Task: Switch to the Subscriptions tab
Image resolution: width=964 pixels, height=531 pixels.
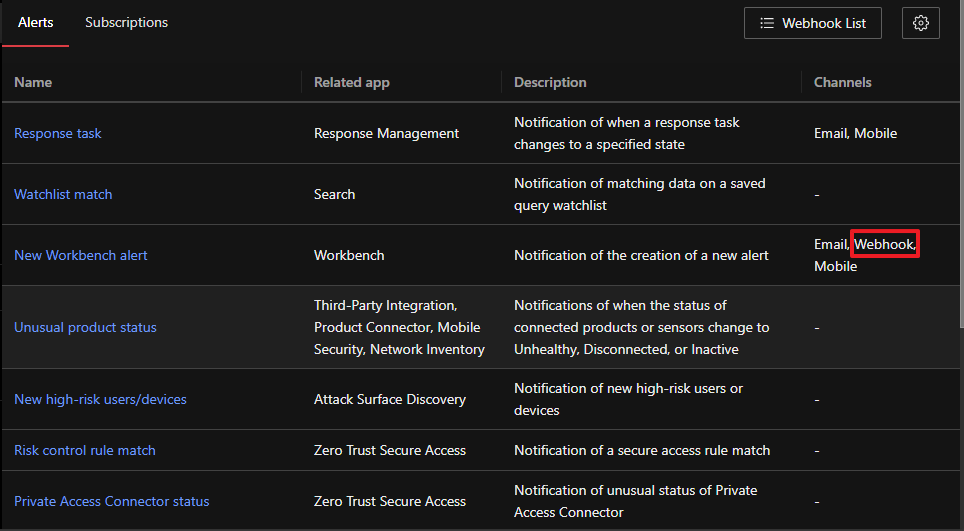Action: 126,22
